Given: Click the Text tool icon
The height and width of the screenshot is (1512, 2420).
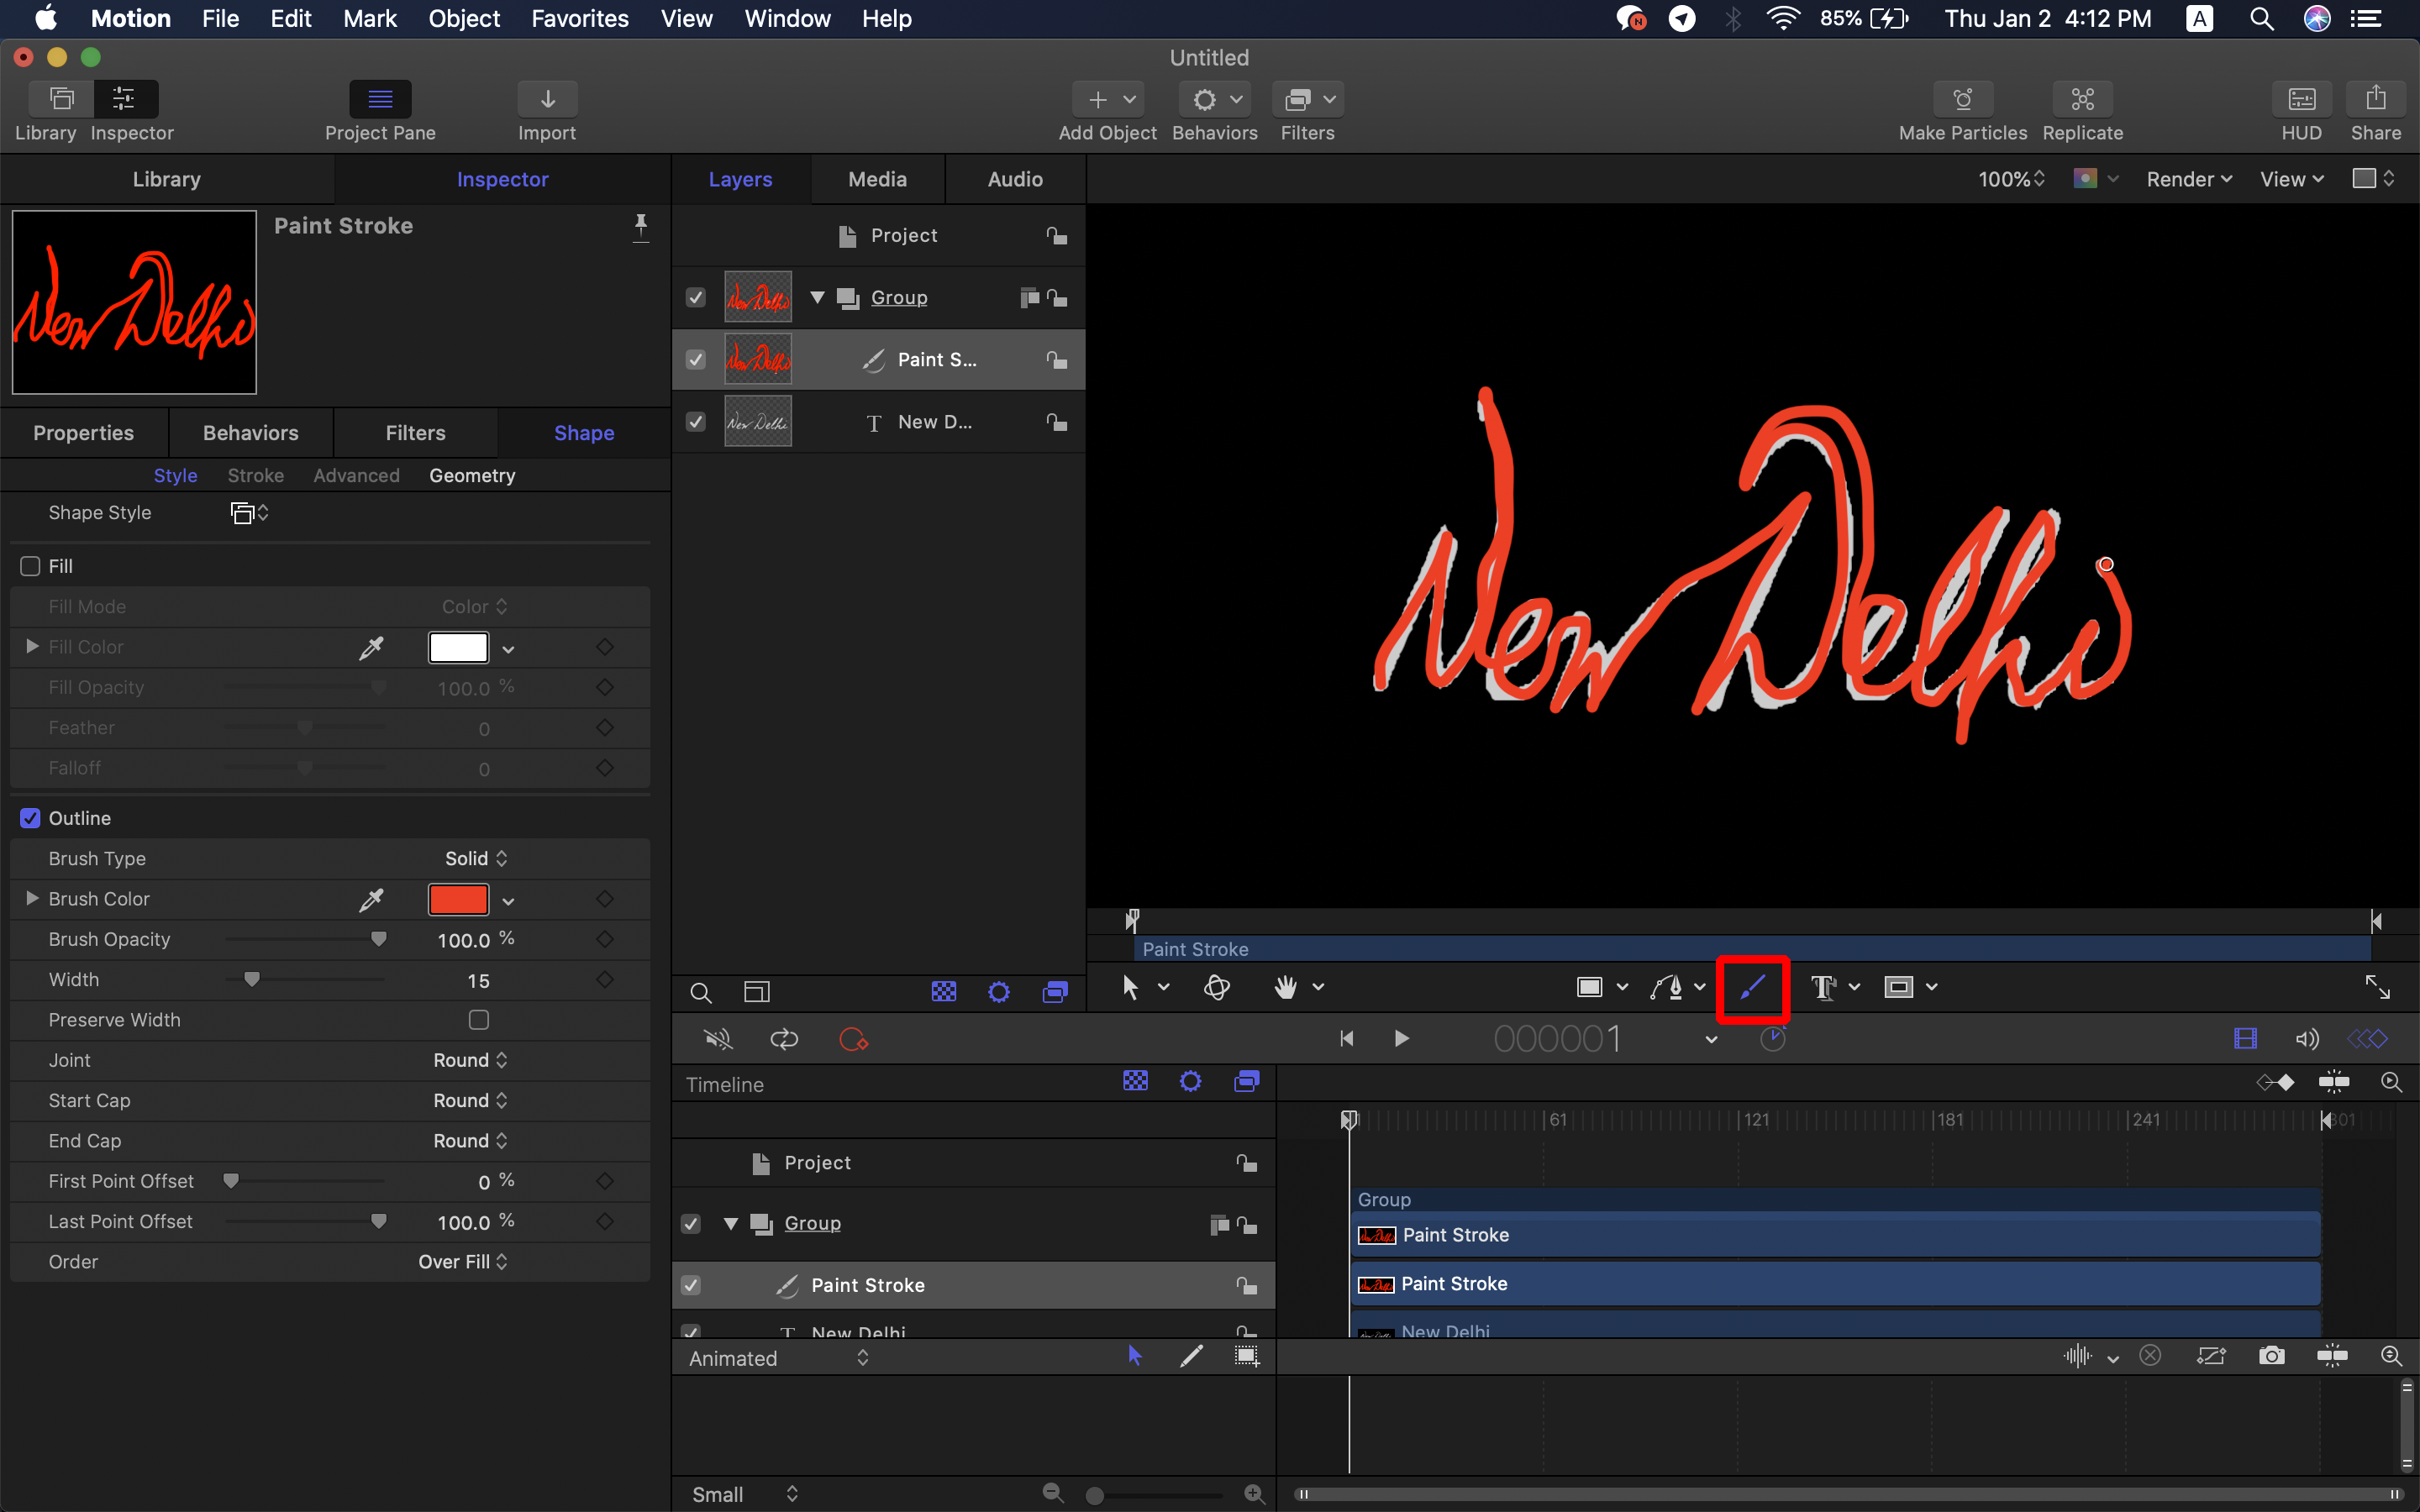Looking at the screenshot, I should [x=1823, y=988].
